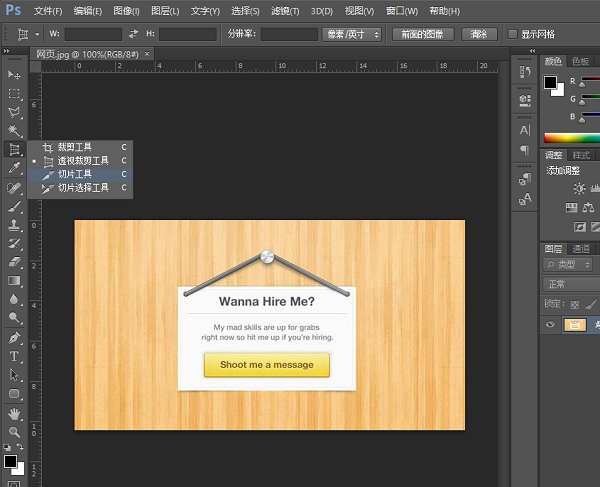The height and width of the screenshot is (487, 600).
Task: Click the color spectrum ramp bar
Action: (x=571, y=138)
